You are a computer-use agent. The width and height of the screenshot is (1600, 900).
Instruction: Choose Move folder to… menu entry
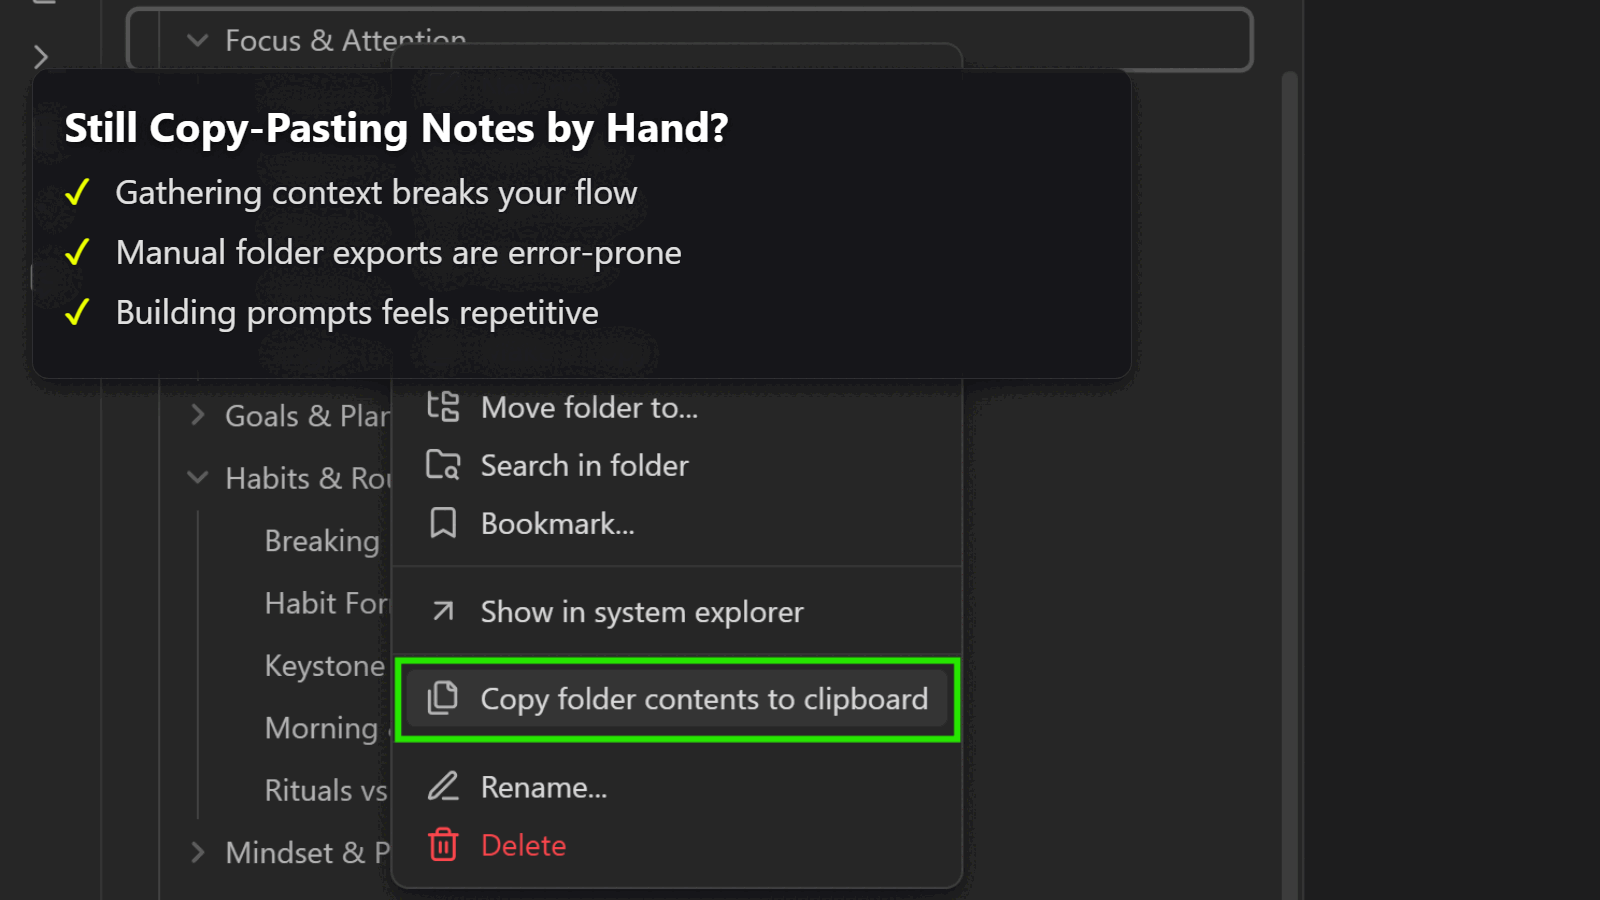(589, 408)
